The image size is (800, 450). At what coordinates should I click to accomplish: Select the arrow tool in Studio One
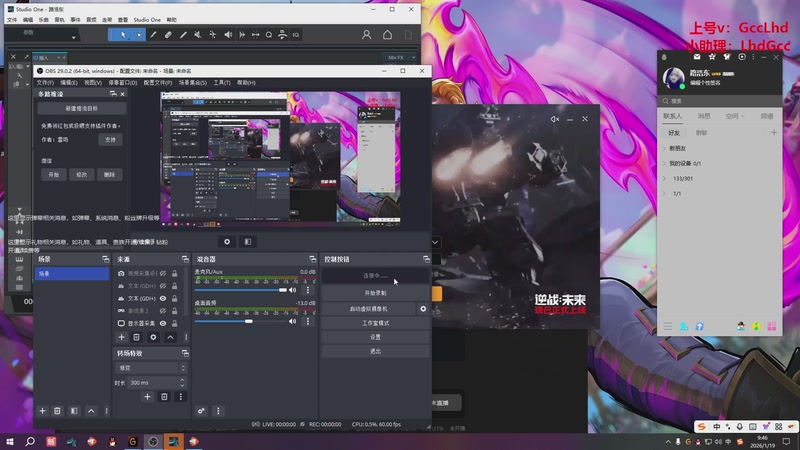pos(124,34)
